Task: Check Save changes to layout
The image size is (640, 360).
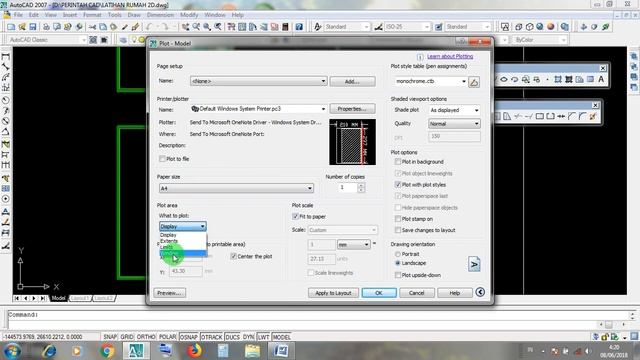Action: tap(398, 230)
